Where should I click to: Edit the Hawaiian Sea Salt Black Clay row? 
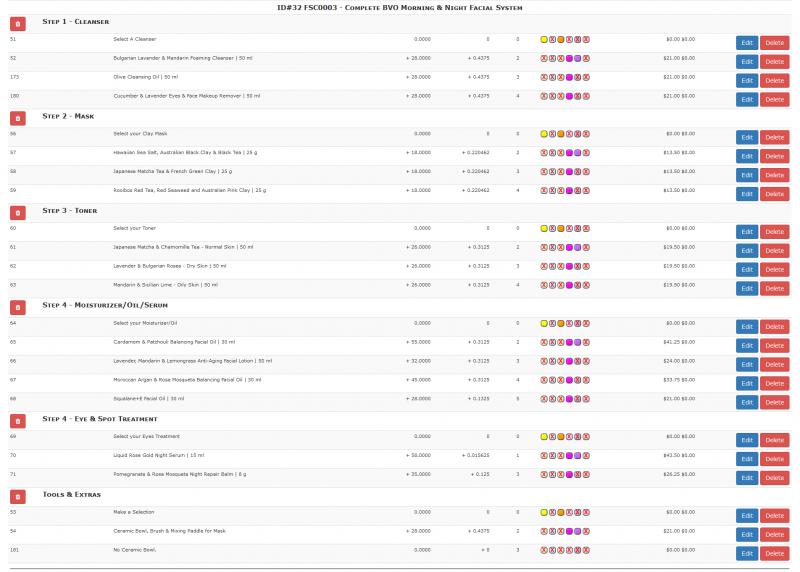coord(747,156)
